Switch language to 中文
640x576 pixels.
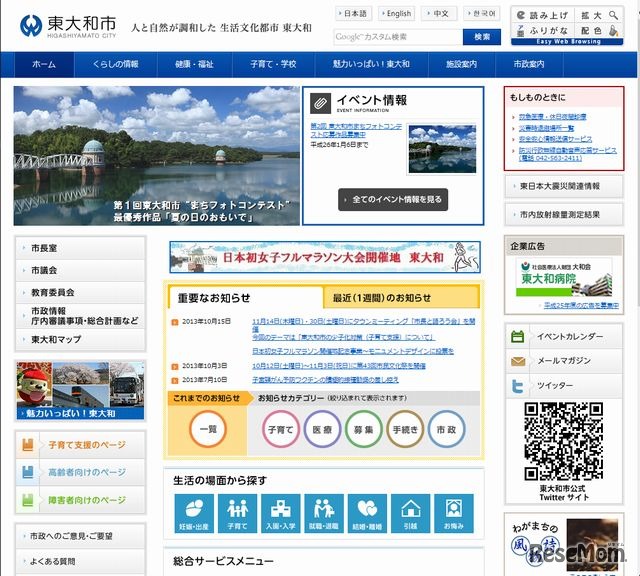439,13
